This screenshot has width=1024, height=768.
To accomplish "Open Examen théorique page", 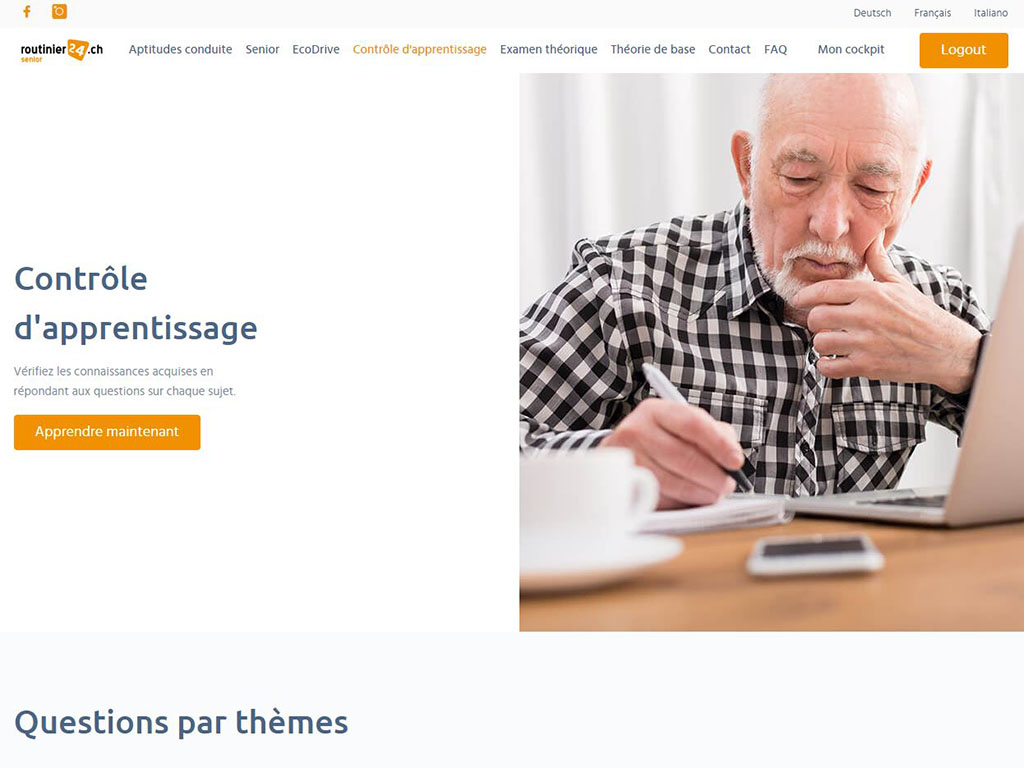I will tap(549, 50).
